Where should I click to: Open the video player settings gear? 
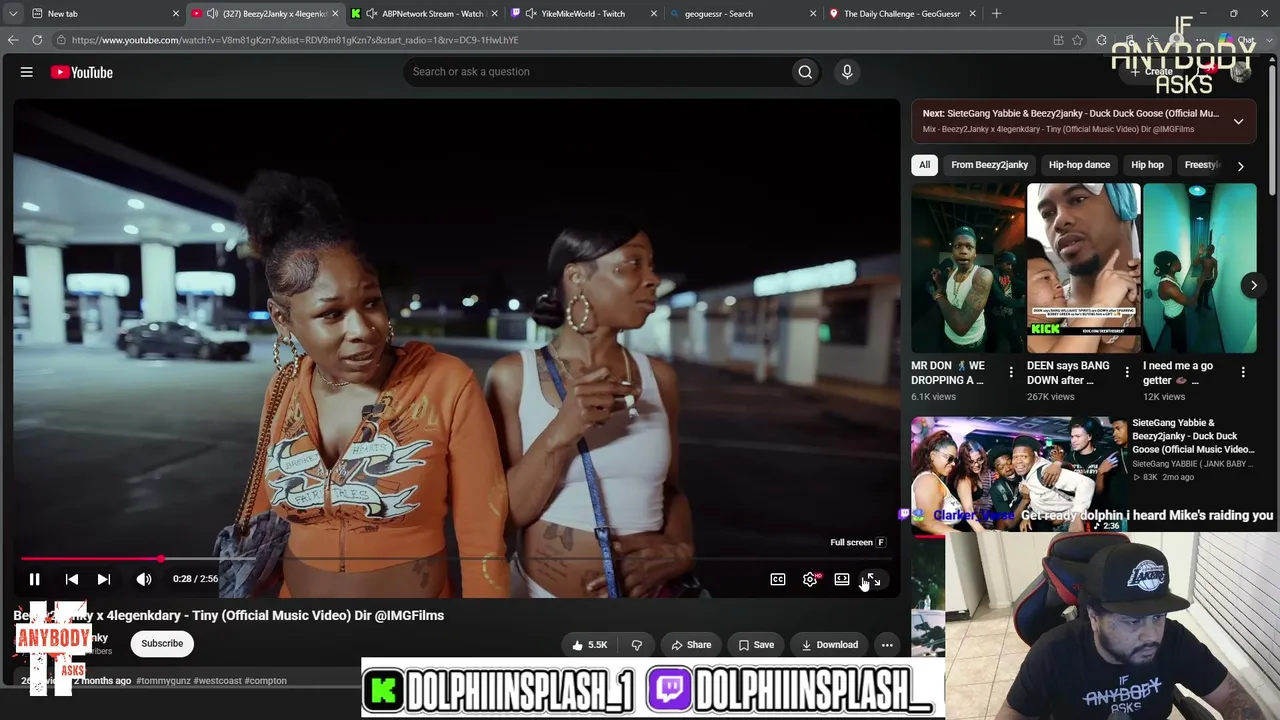click(x=810, y=579)
